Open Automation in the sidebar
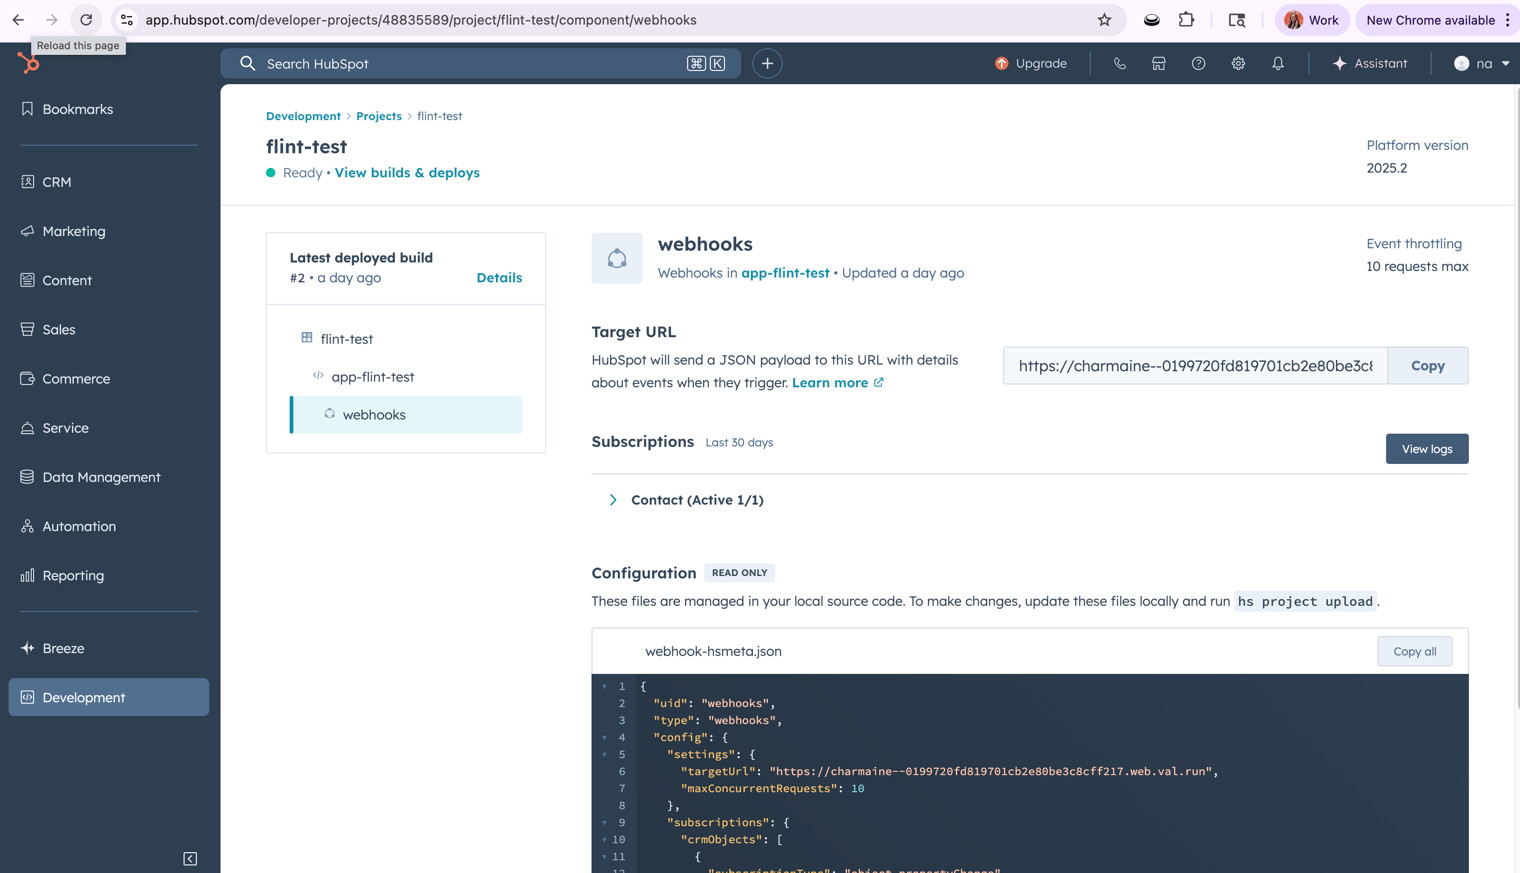The width and height of the screenshot is (1520, 873). click(x=79, y=526)
